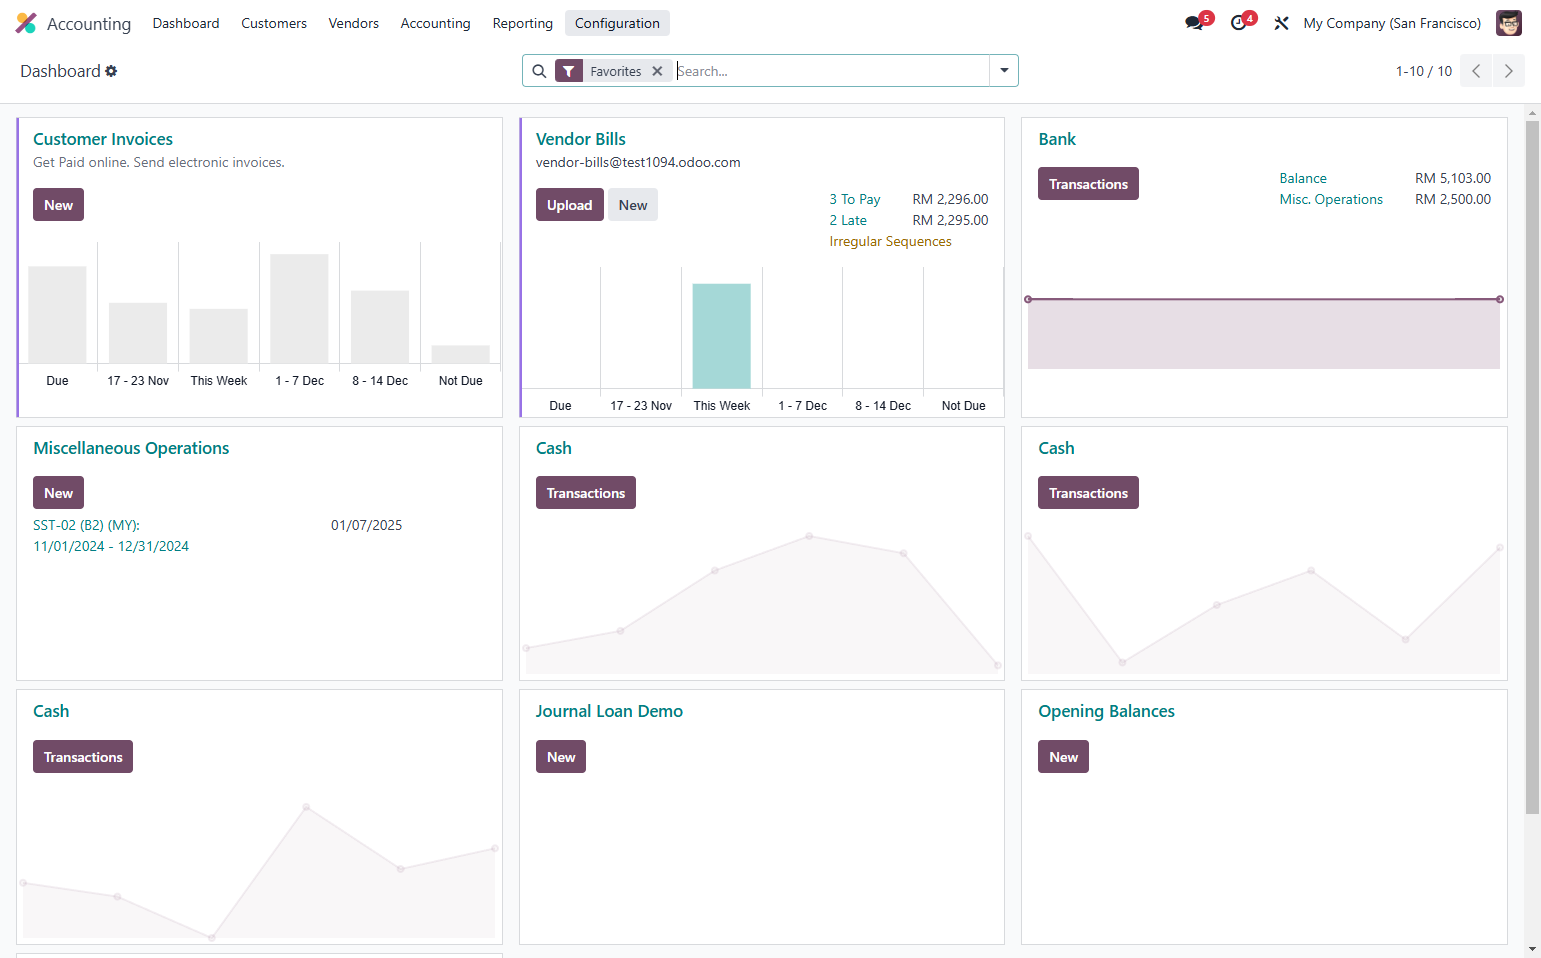Create New Journal Loan Demo entry

tap(561, 757)
